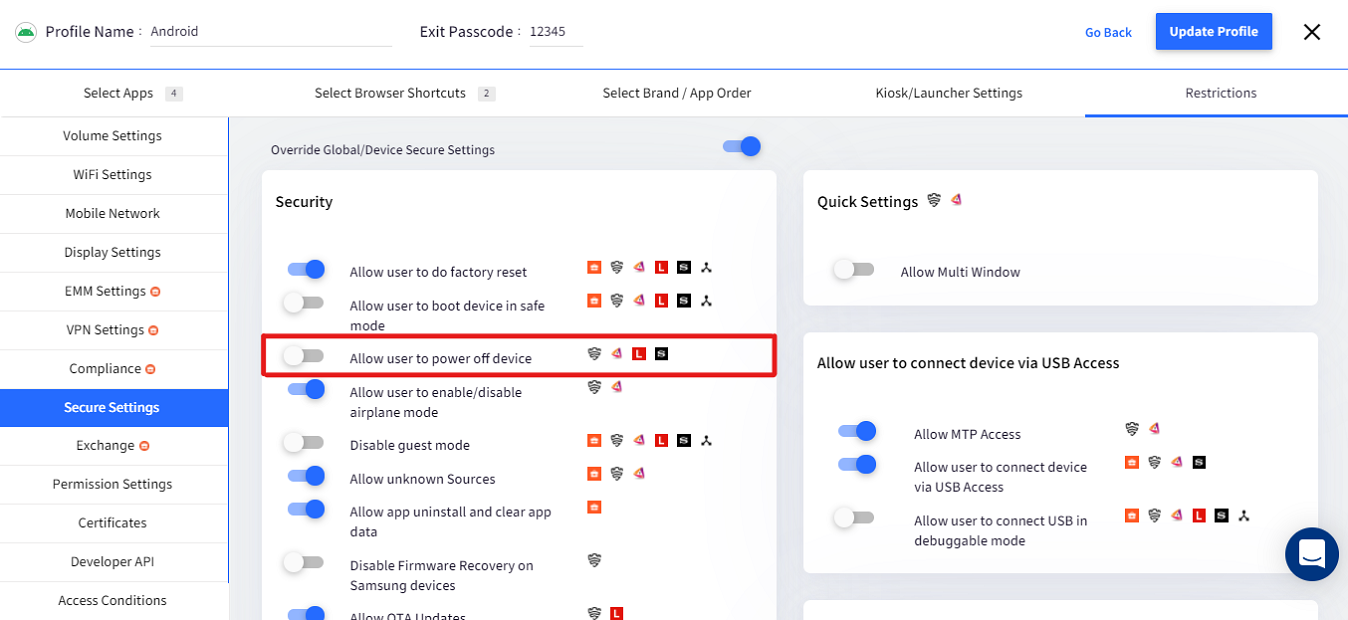Image resolution: width=1348 pixels, height=620 pixels.
Task: Toggle the Disable guest mode switch
Action: coord(303,442)
